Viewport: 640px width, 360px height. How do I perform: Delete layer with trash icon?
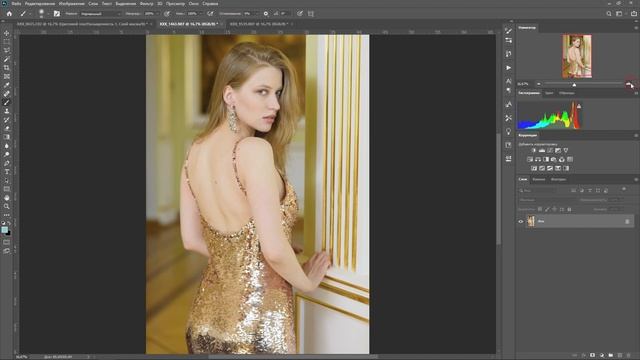tap(629, 356)
